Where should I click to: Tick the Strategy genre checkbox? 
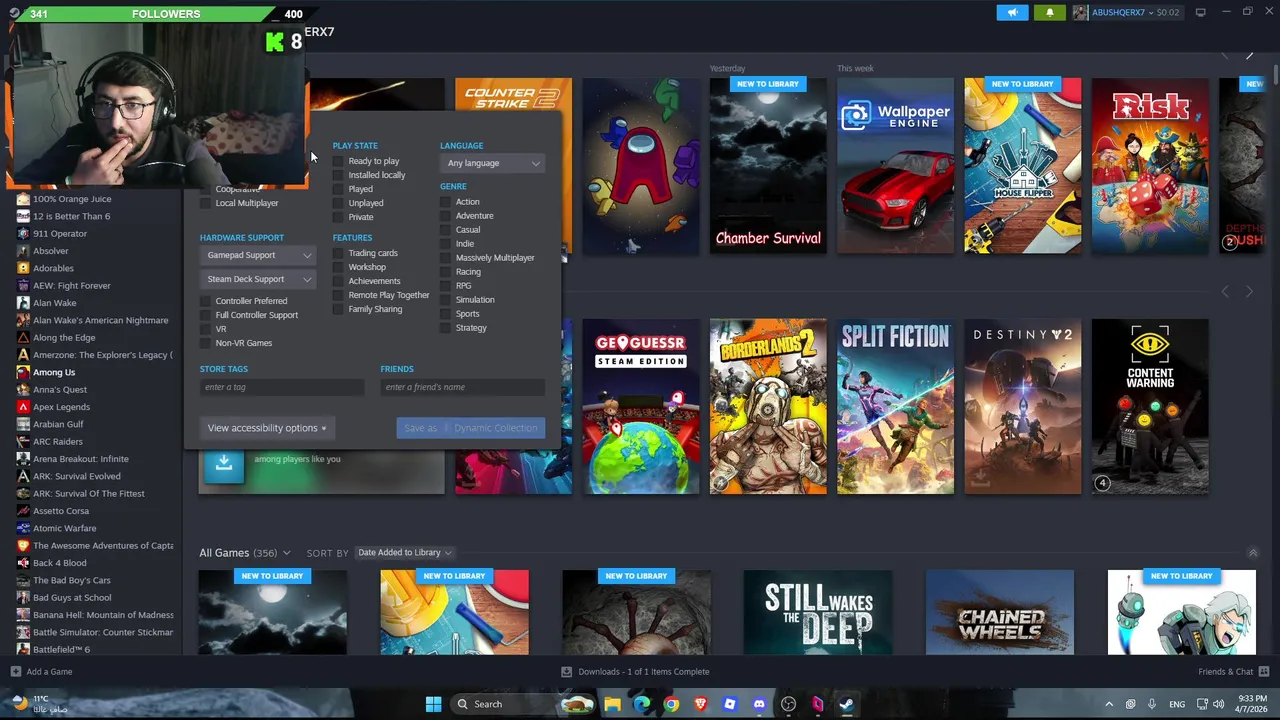tap(446, 328)
